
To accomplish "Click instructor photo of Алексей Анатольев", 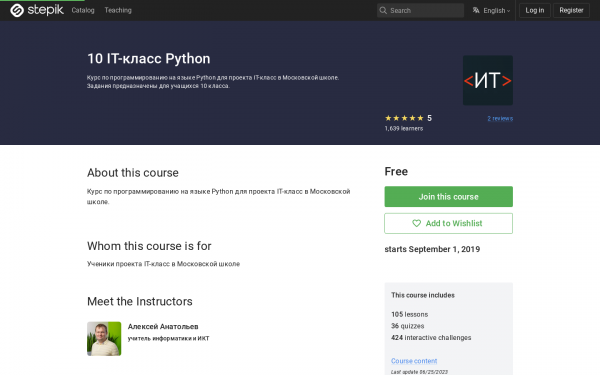I will coord(104,339).
